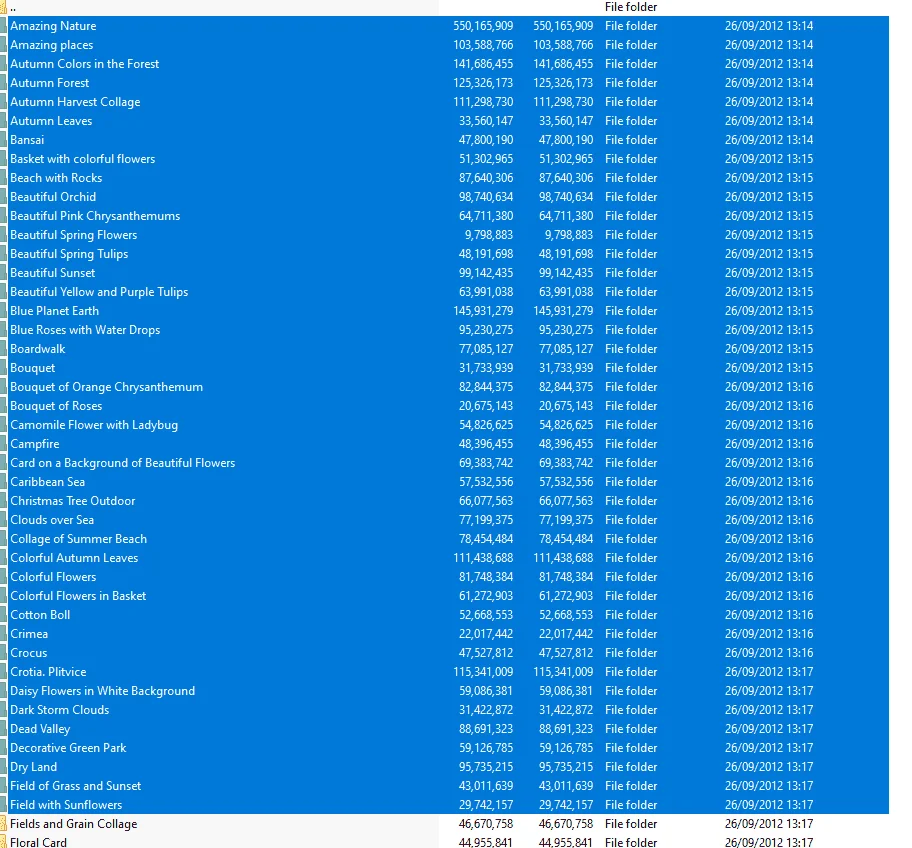The width and height of the screenshot is (912, 848).
Task: Select the folder named just Colorful Flowers
Action: (x=53, y=577)
